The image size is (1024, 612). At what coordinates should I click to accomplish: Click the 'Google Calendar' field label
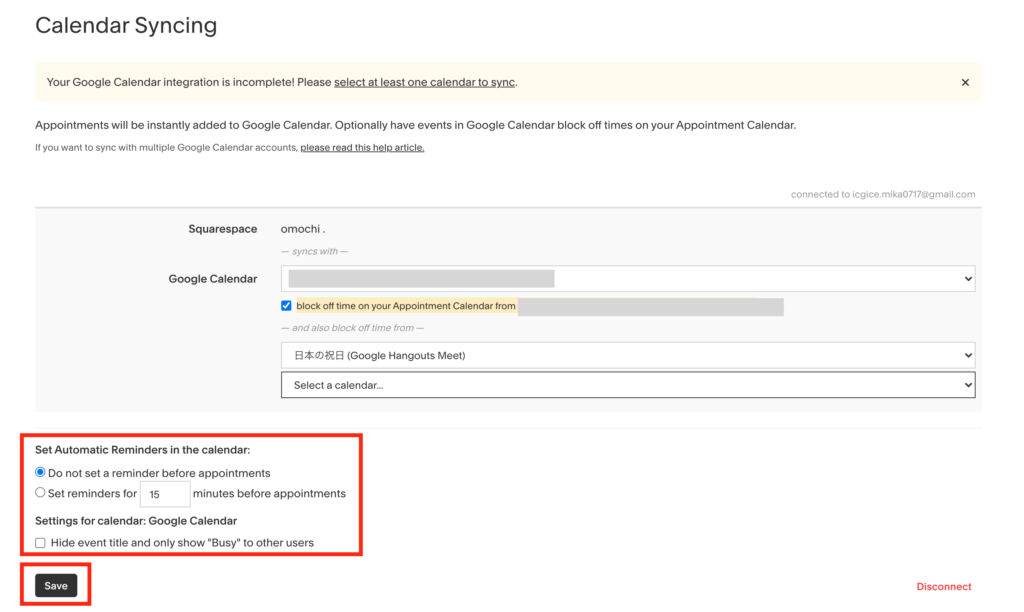pyautogui.click(x=213, y=279)
